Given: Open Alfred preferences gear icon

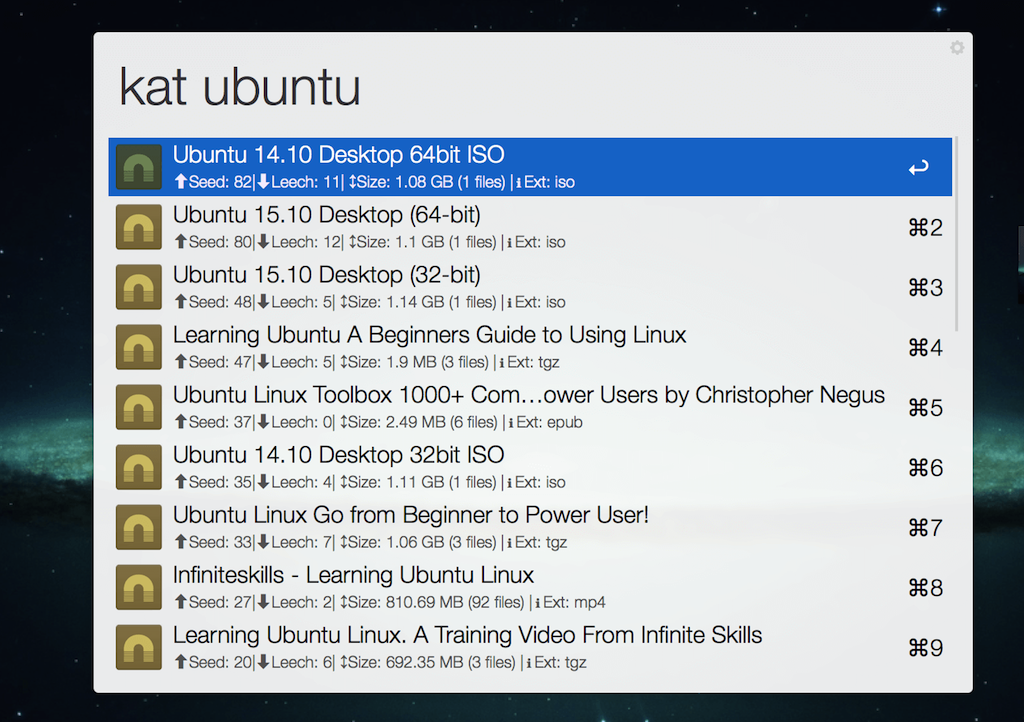Looking at the screenshot, I should [957, 48].
